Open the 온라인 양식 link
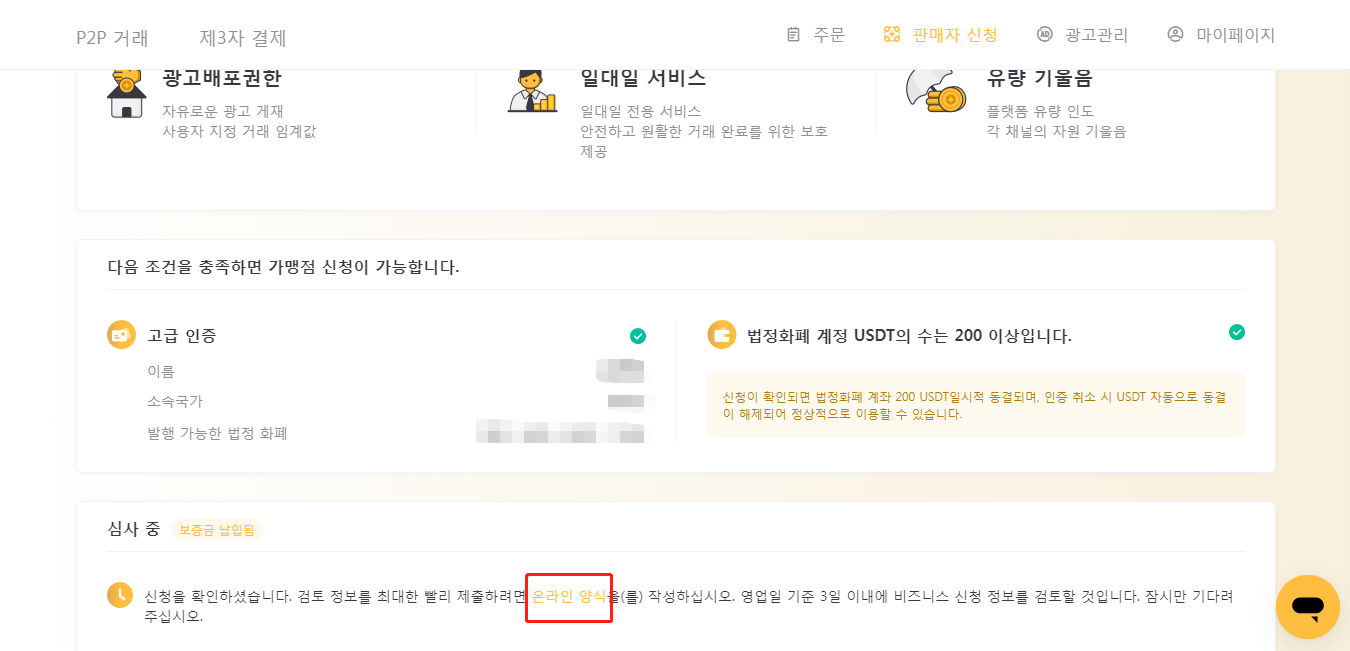 (x=569, y=596)
